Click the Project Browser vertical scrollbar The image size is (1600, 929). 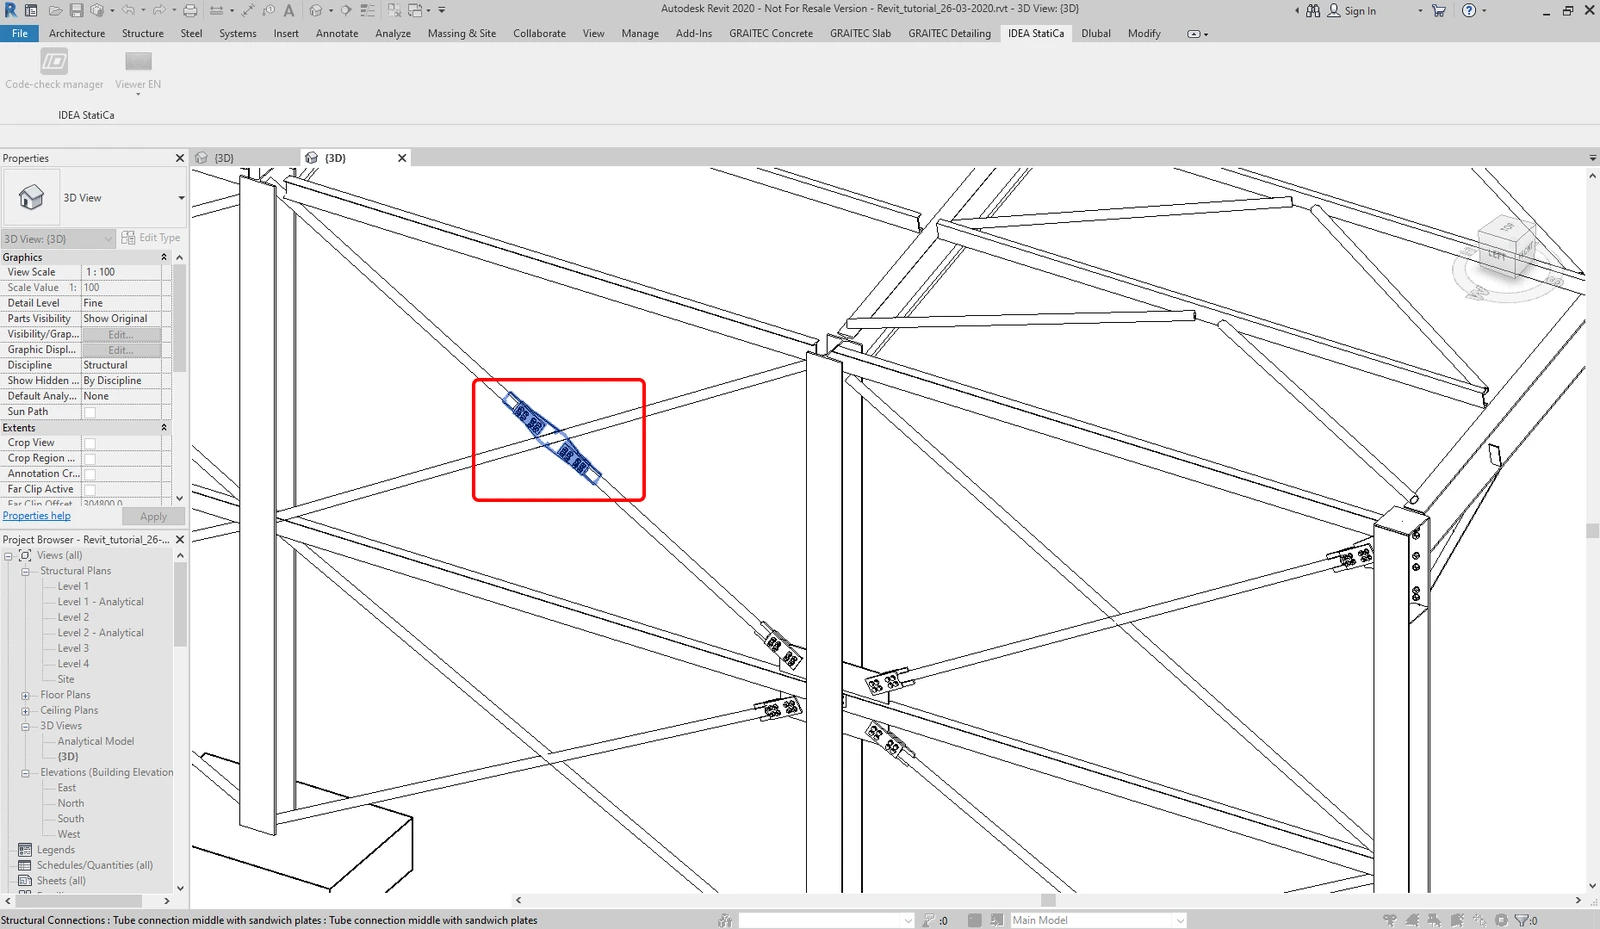pos(180,721)
